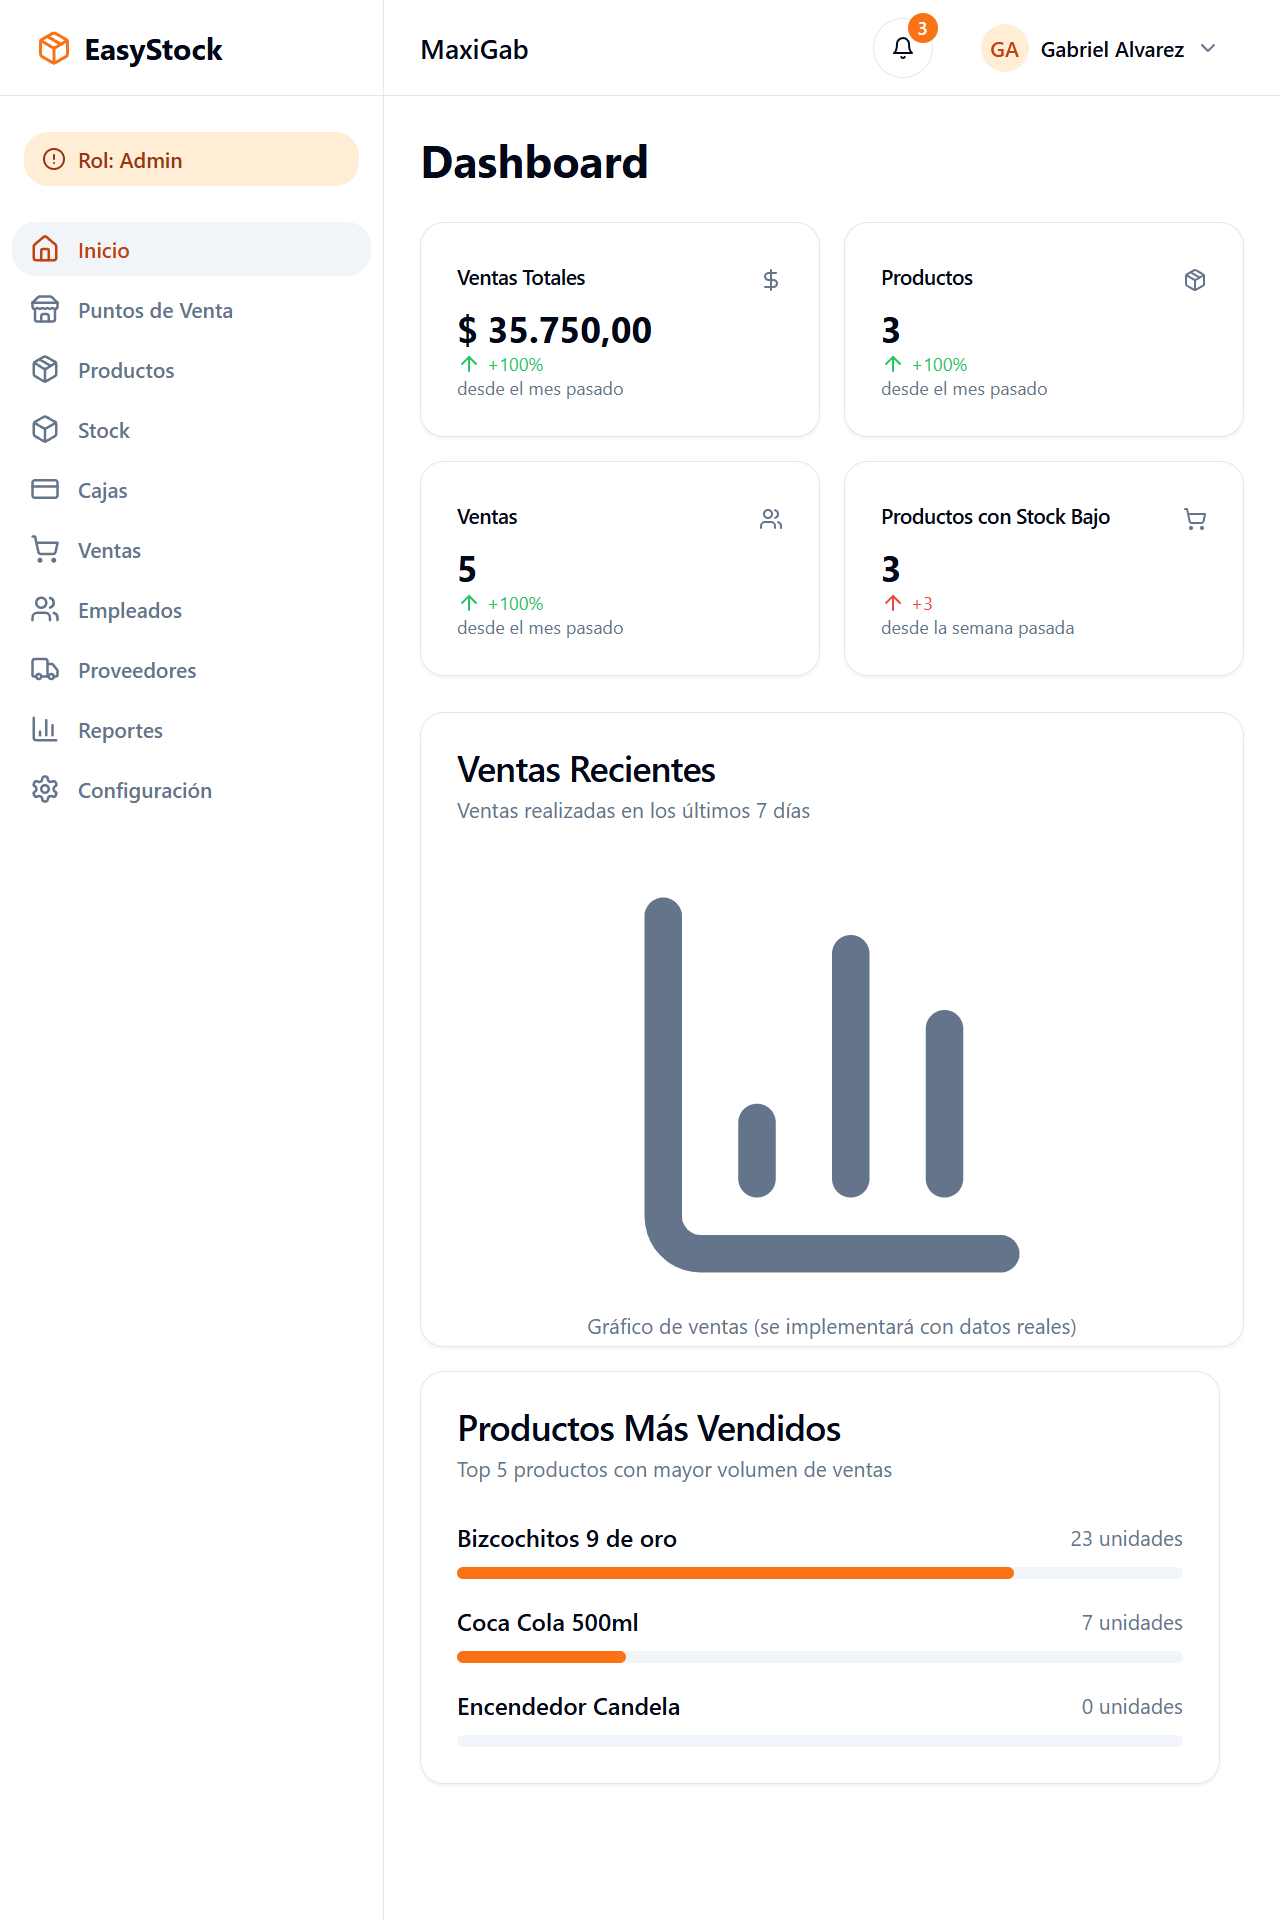Click the Inicio home link
This screenshot has height=1920, width=1280.
(104, 251)
